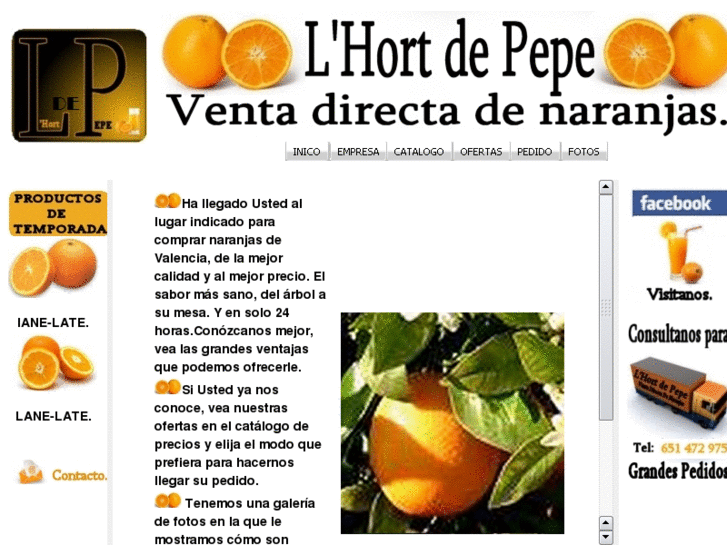View the OFERTAS page
The image size is (727, 545).
481,152
